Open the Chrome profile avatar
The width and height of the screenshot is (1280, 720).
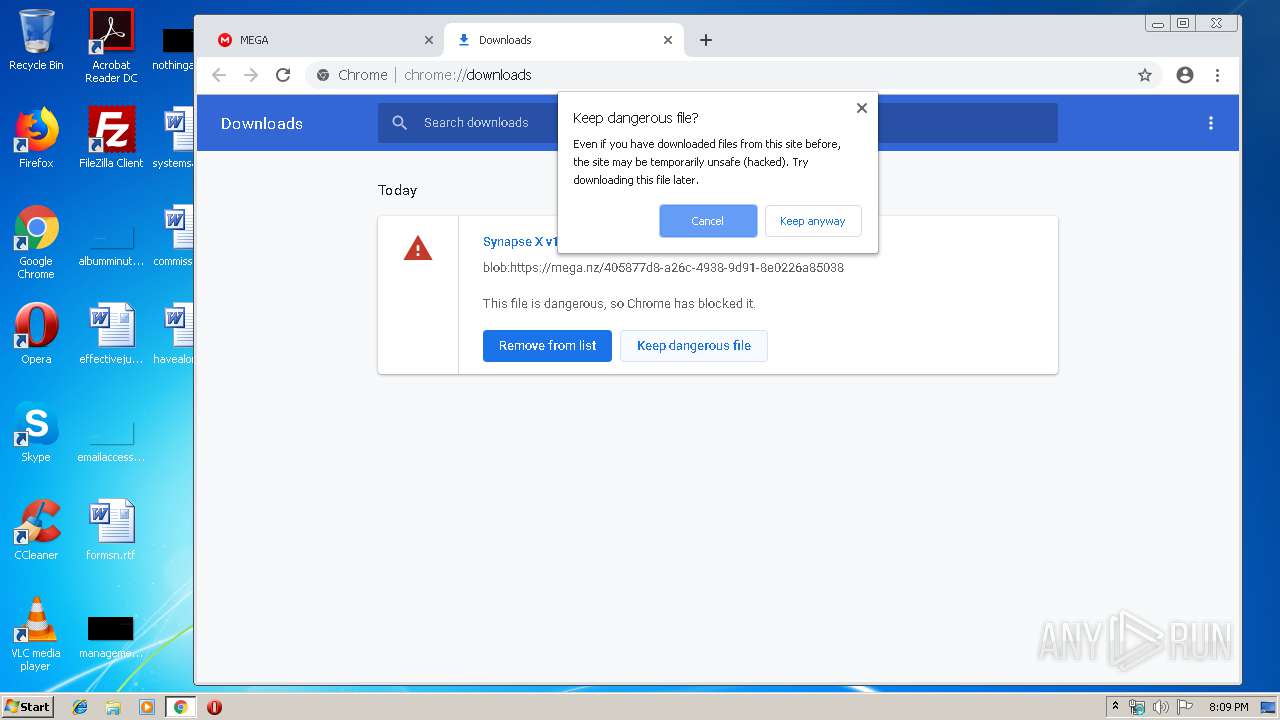(x=1185, y=75)
